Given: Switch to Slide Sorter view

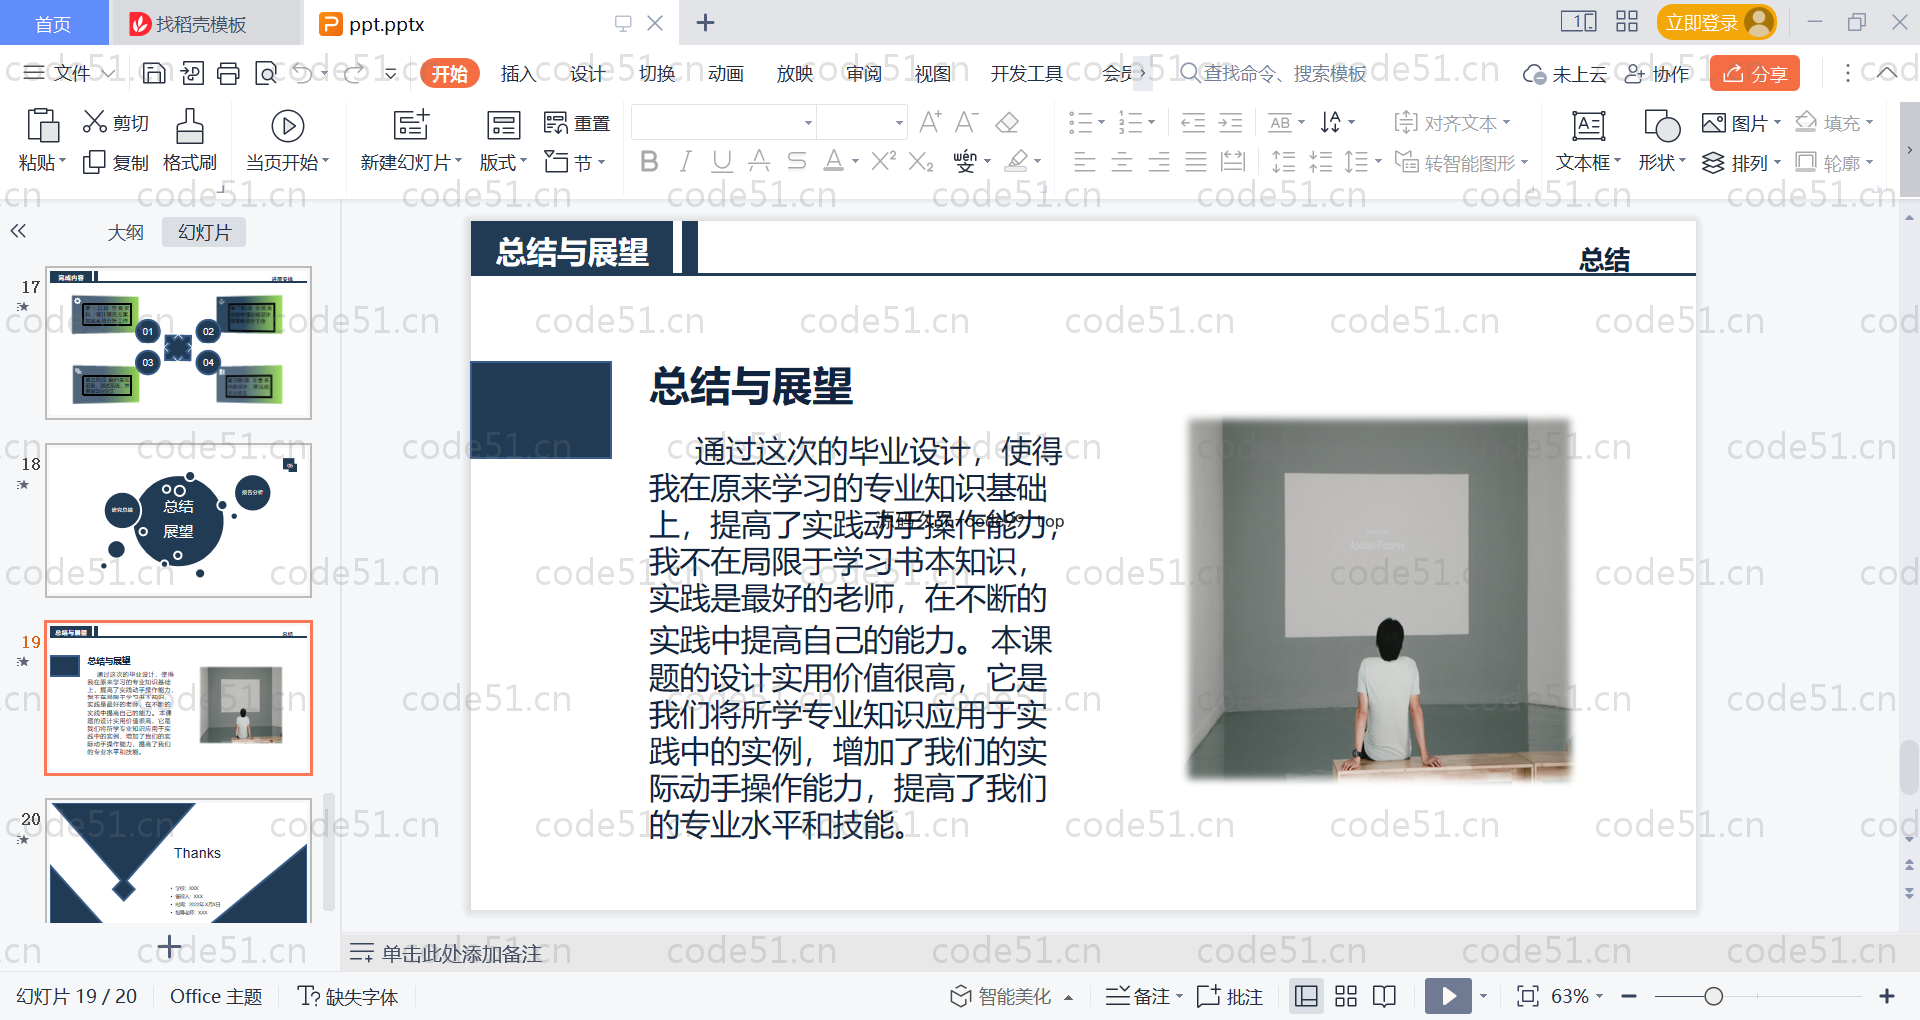Looking at the screenshot, I should click(x=1346, y=996).
